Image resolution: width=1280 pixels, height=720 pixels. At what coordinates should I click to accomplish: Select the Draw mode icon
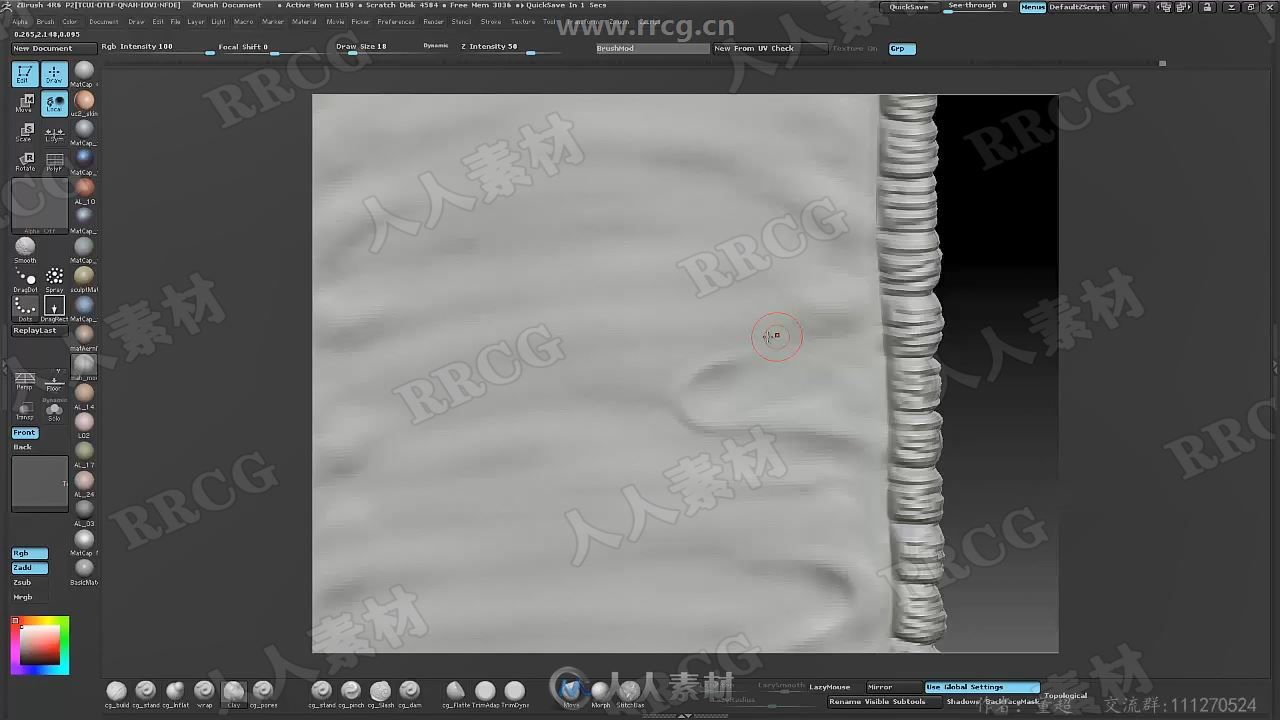click(54, 74)
